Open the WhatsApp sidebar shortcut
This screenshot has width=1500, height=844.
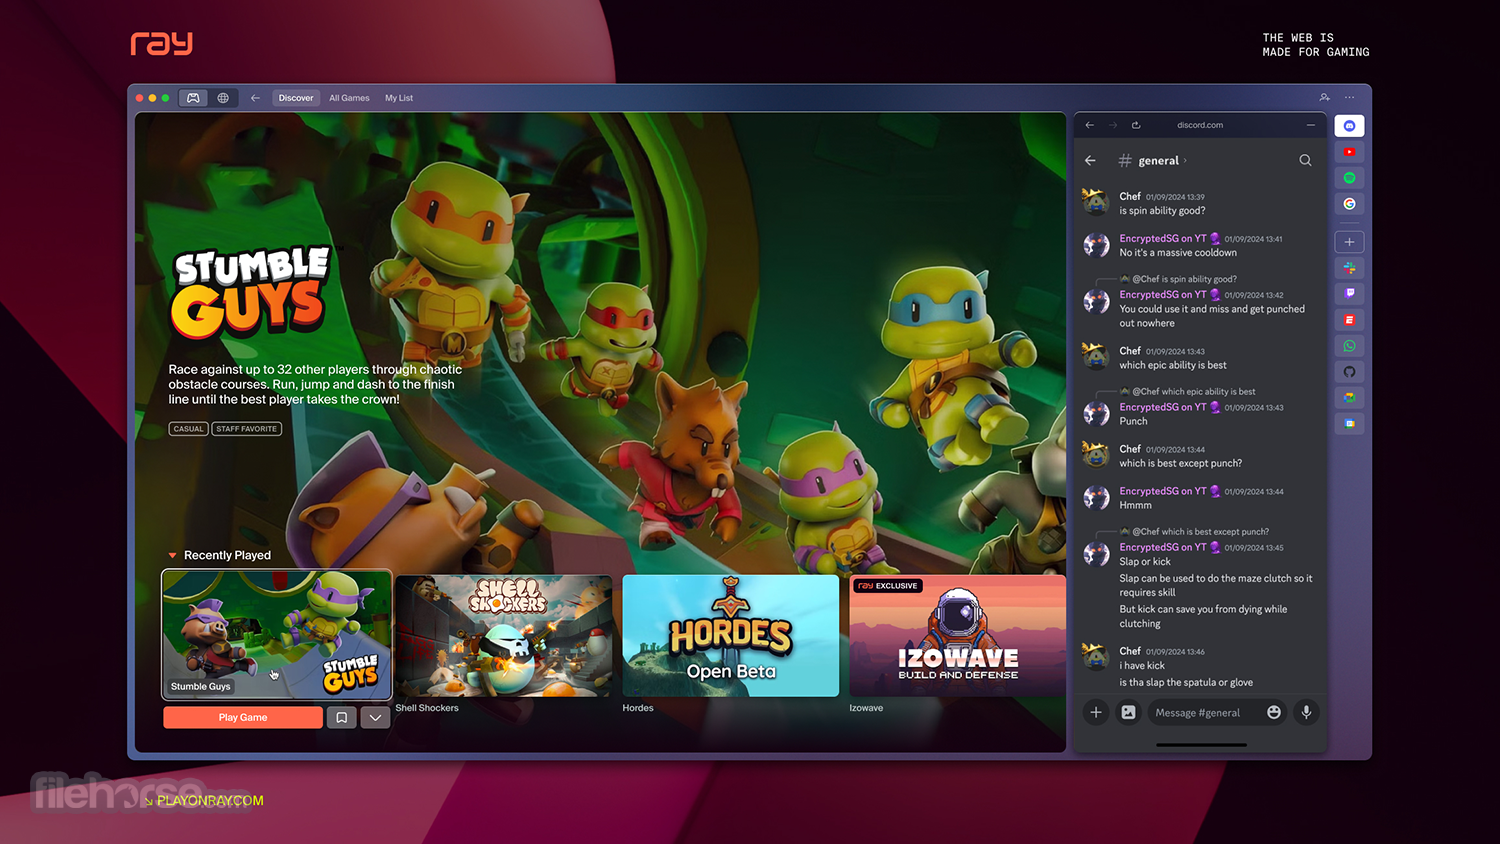pos(1349,346)
